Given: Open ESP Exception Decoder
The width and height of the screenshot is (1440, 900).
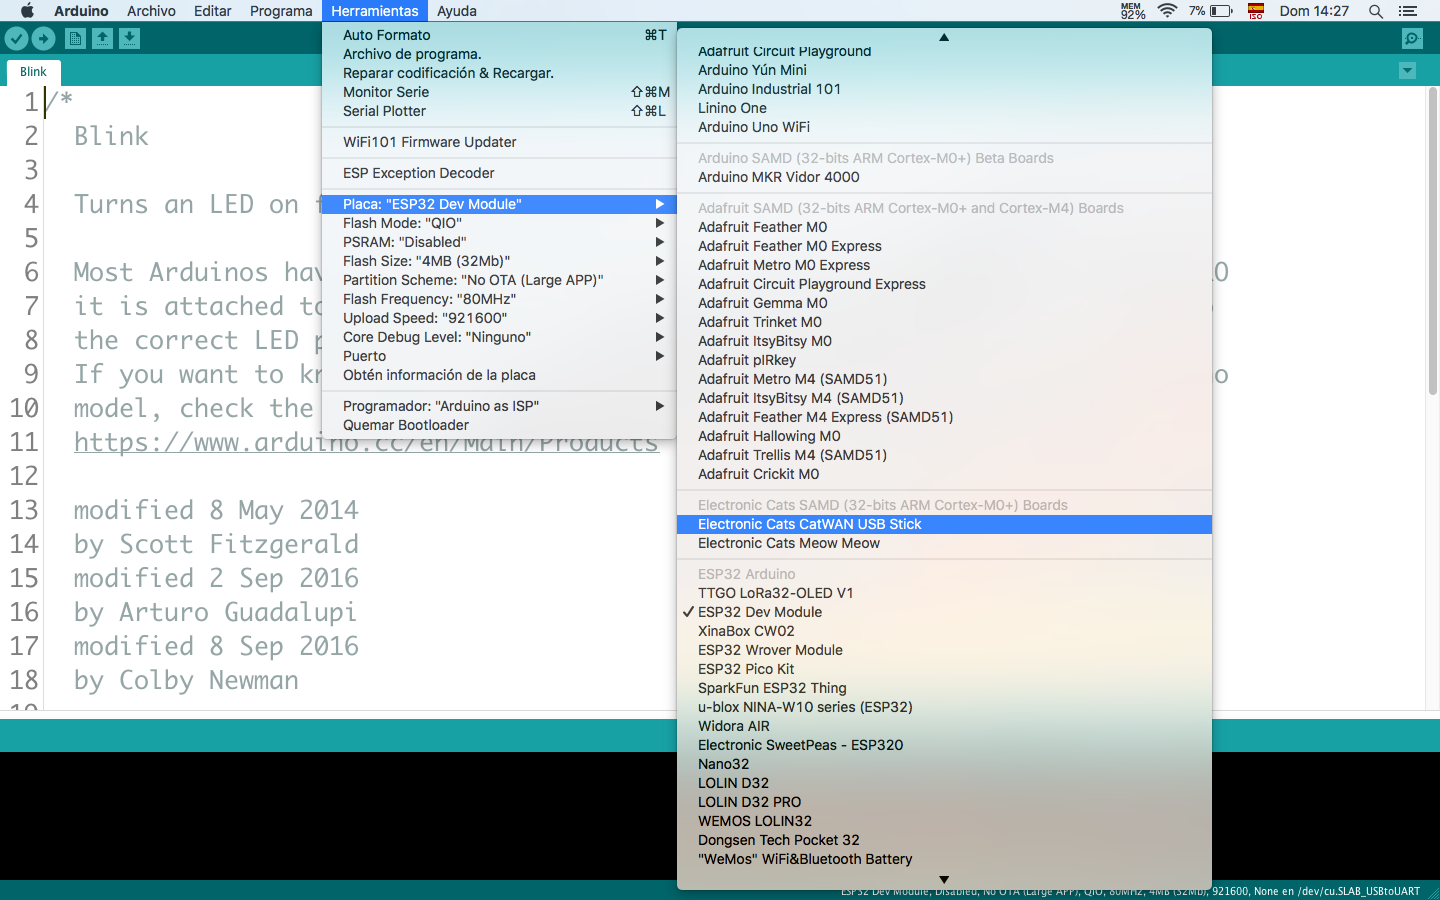Looking at the screenshot, I should 499,173.
